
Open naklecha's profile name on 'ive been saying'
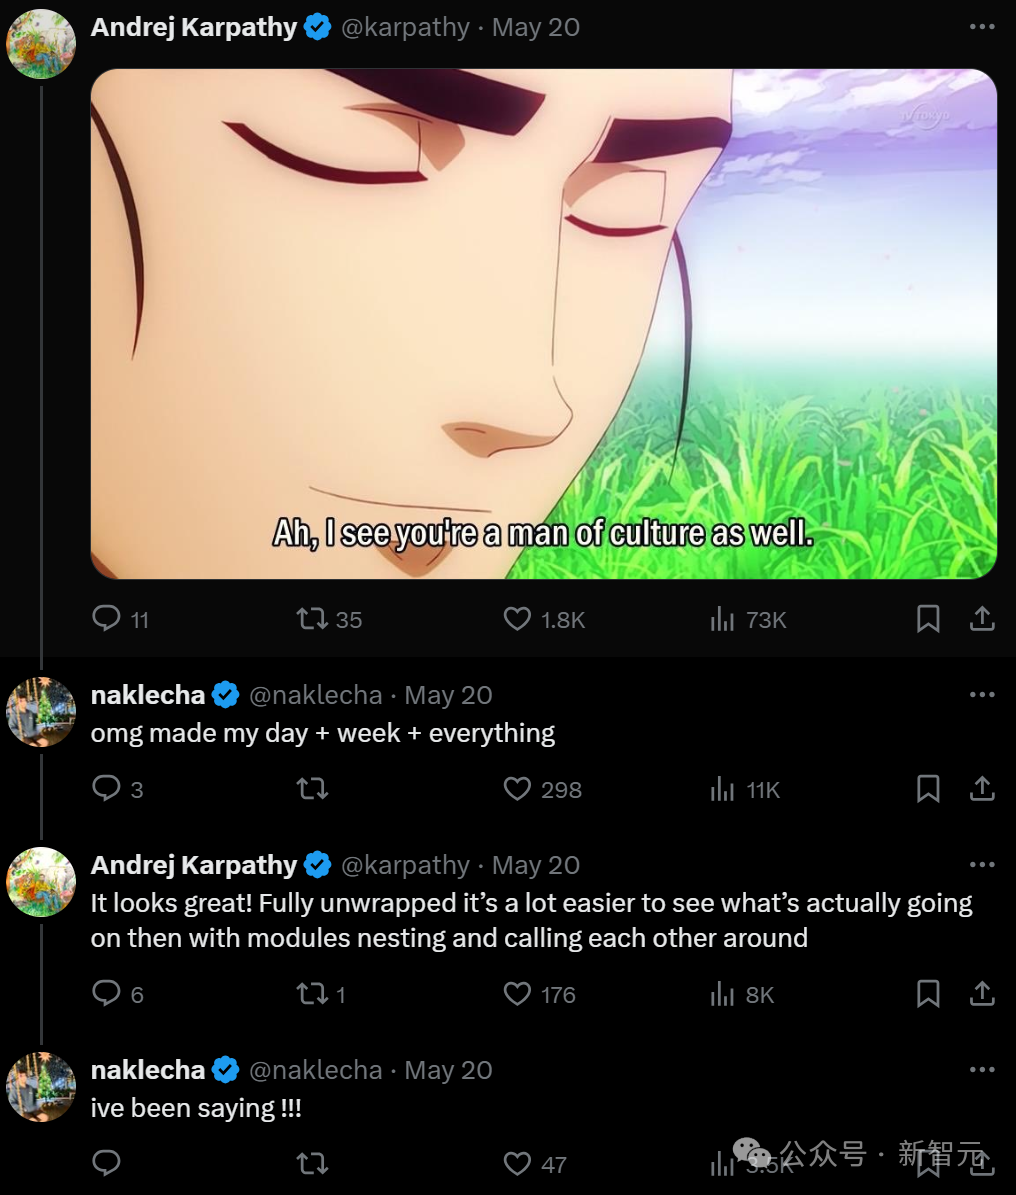point(148,1070)
